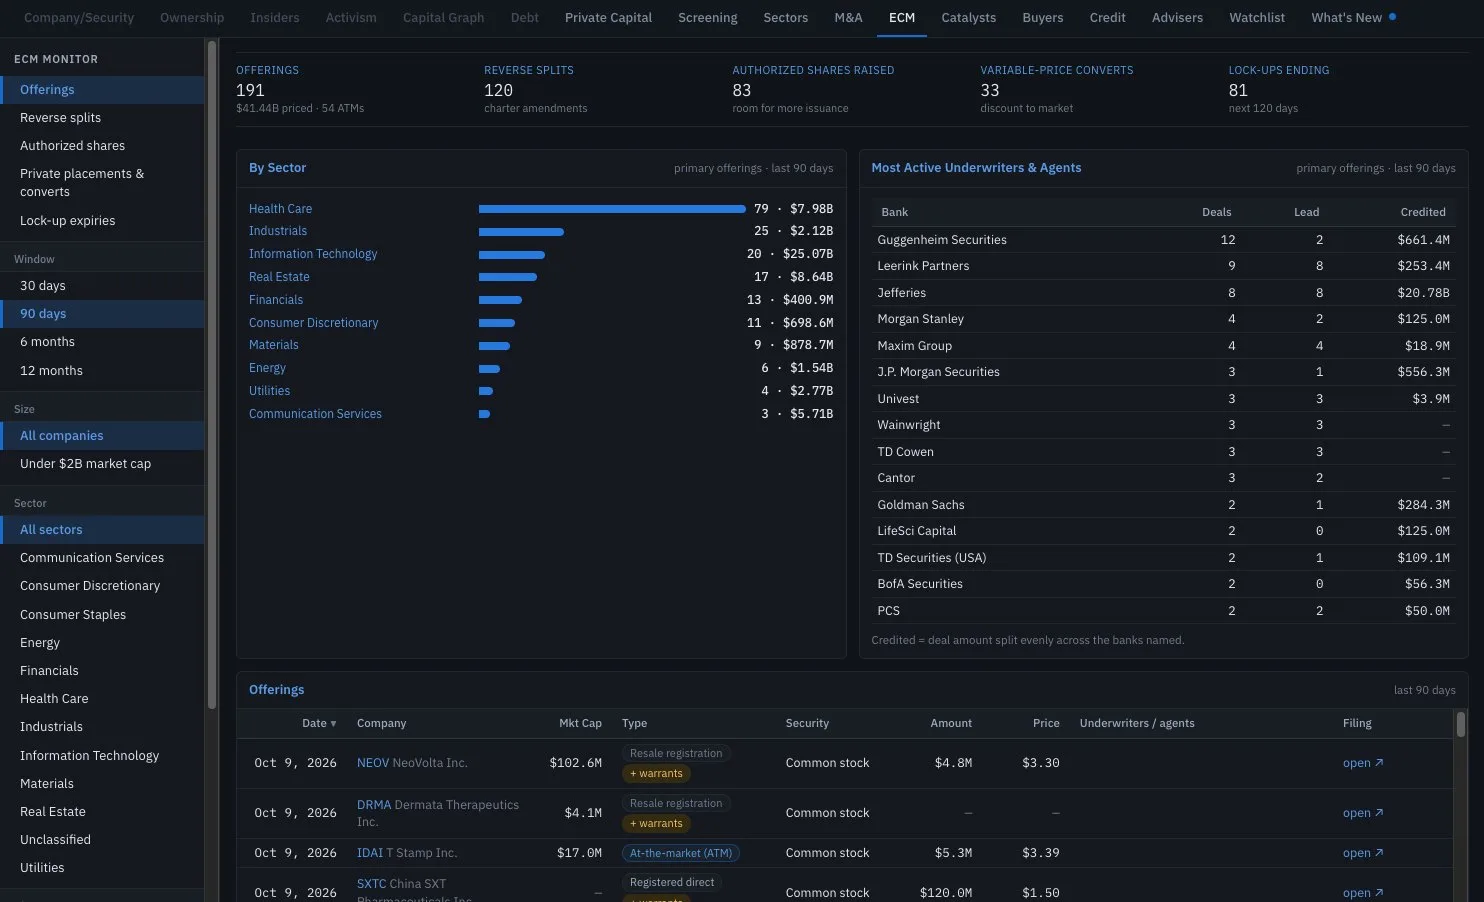Filter sidebar sector to Consumer Staples

click(x=102, y=615)
